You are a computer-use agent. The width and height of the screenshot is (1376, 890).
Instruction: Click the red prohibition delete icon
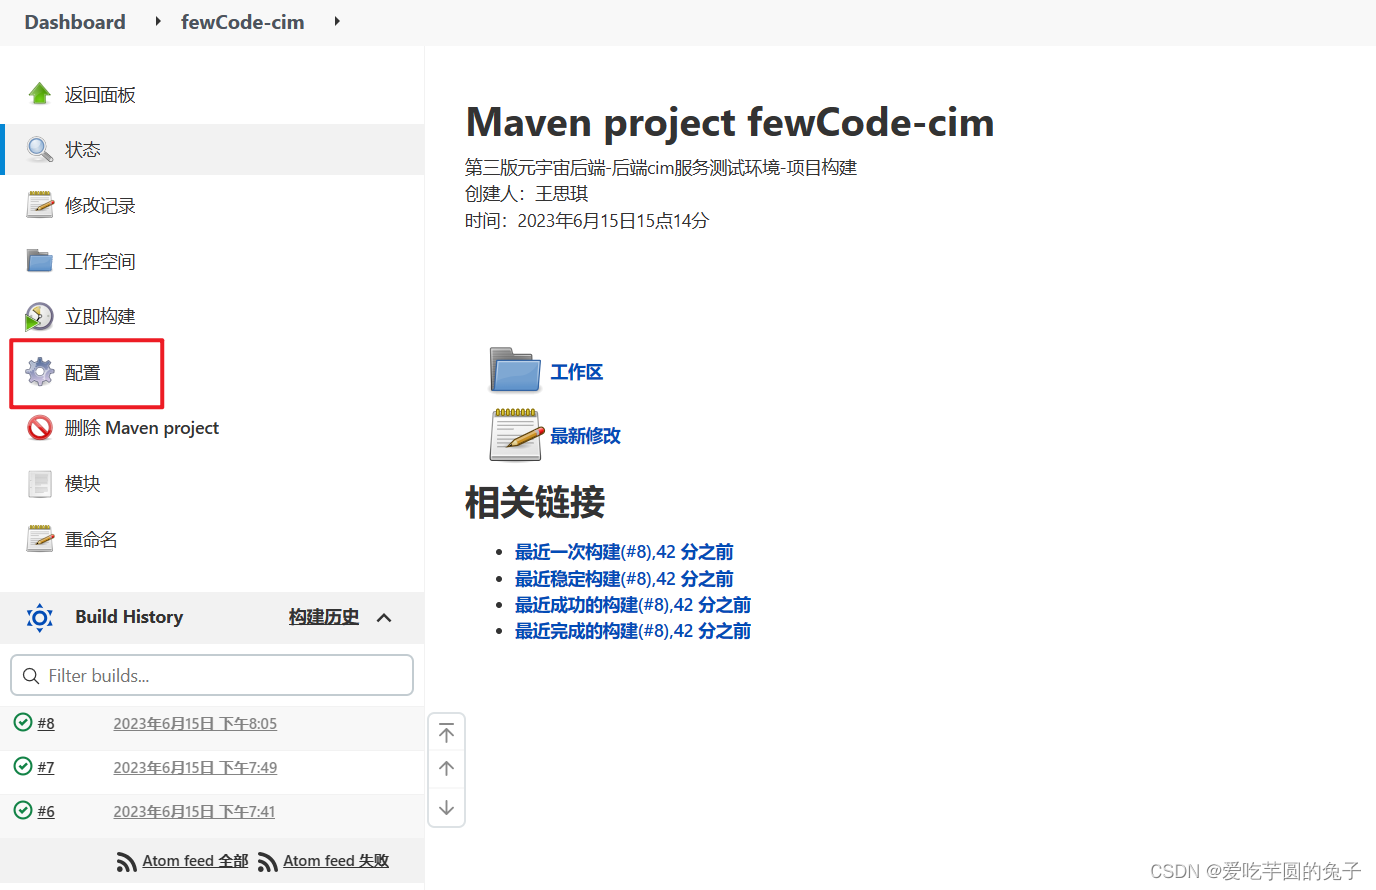(x=40, y=428)
